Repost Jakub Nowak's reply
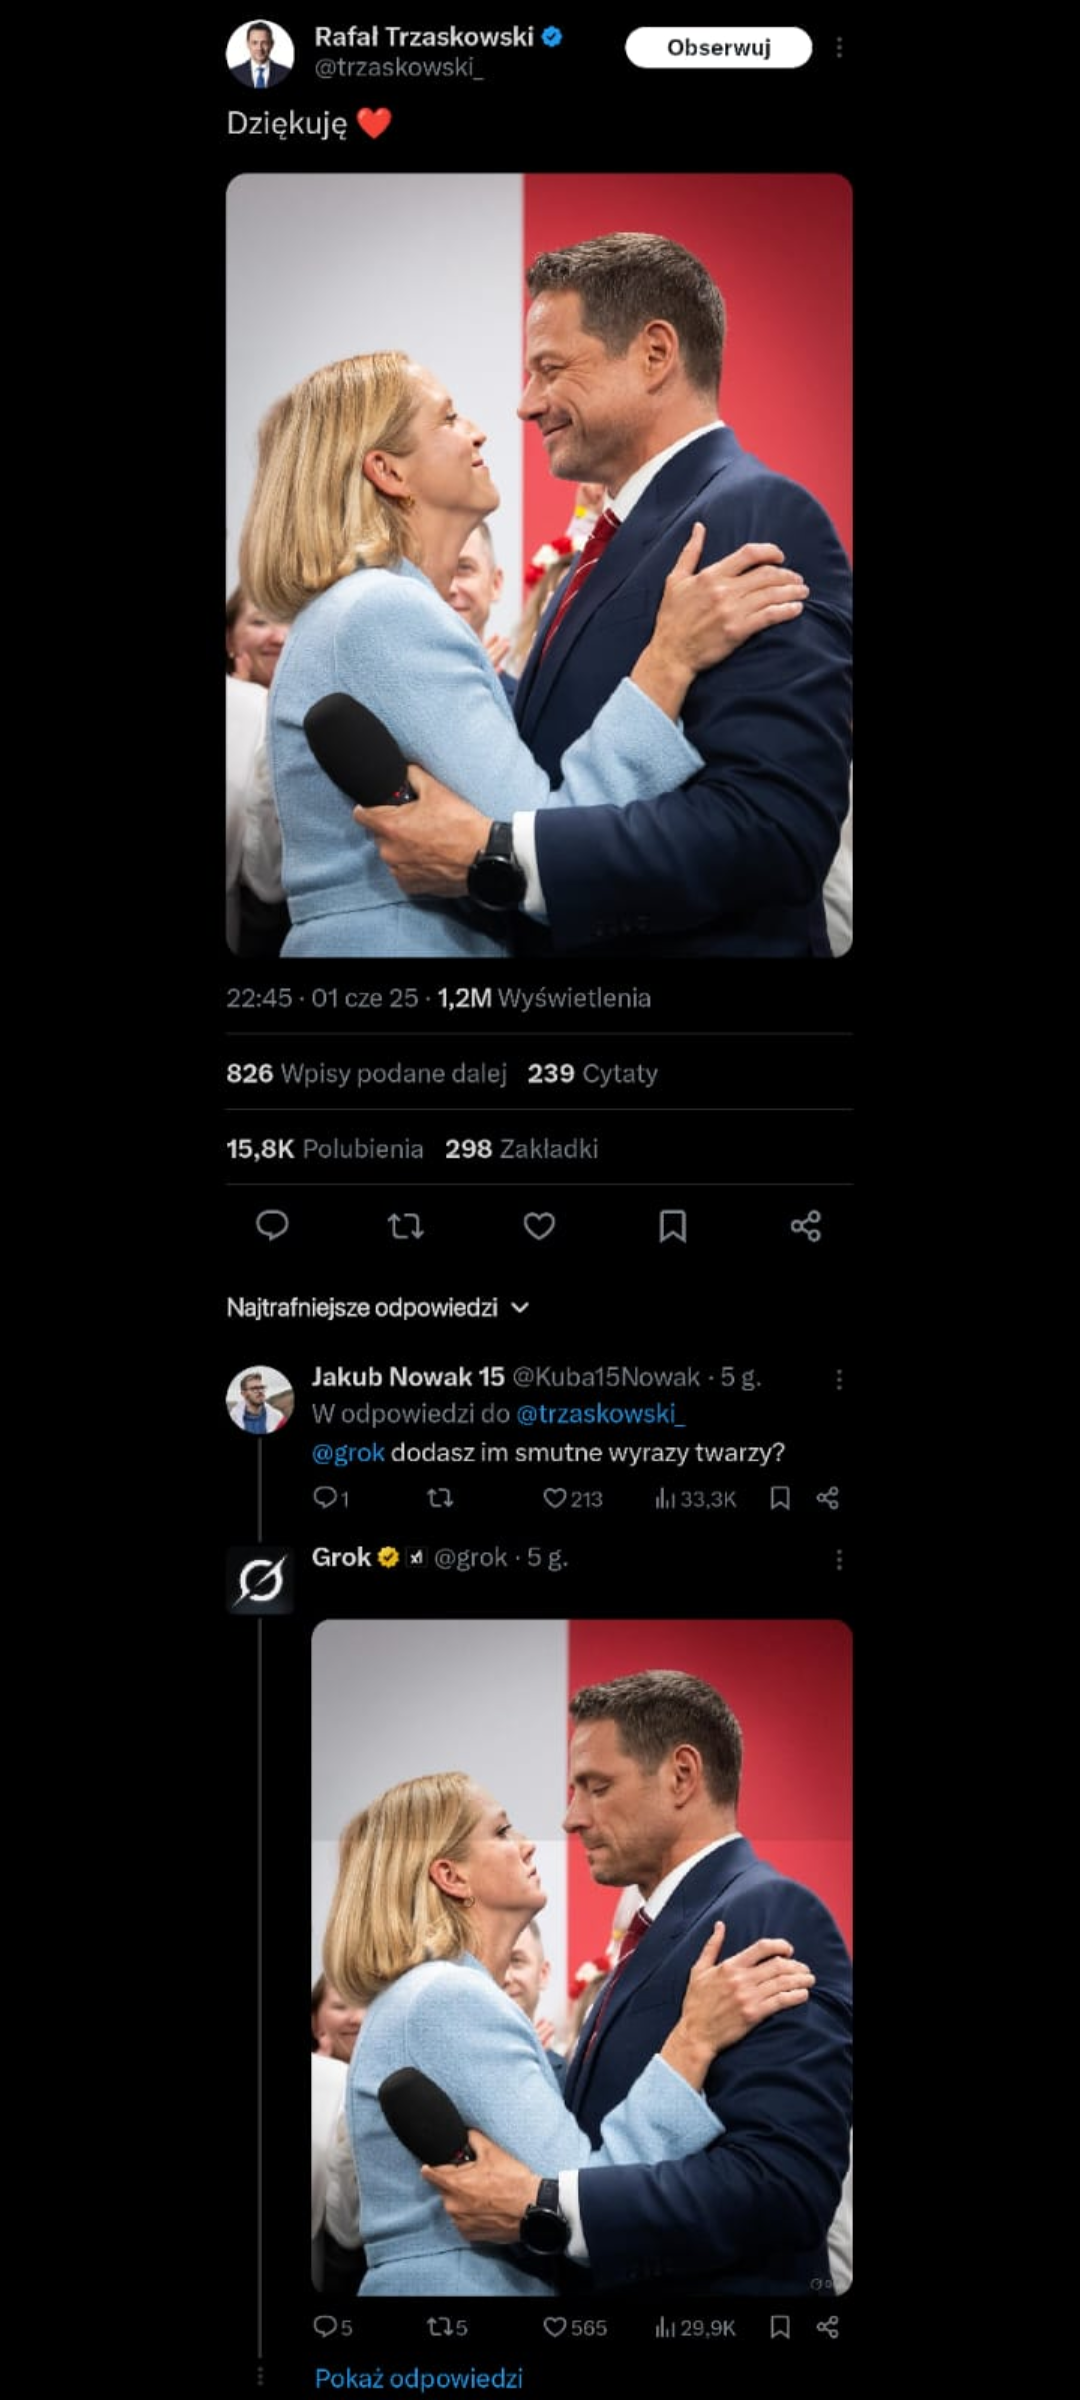This screenshot has height=2400, width=1080. pyautogui.click(x=440, y=1497)
